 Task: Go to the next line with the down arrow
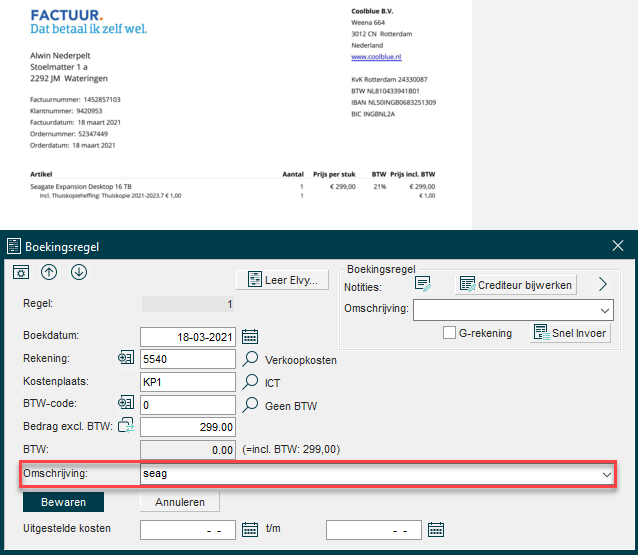pos(79,272)
